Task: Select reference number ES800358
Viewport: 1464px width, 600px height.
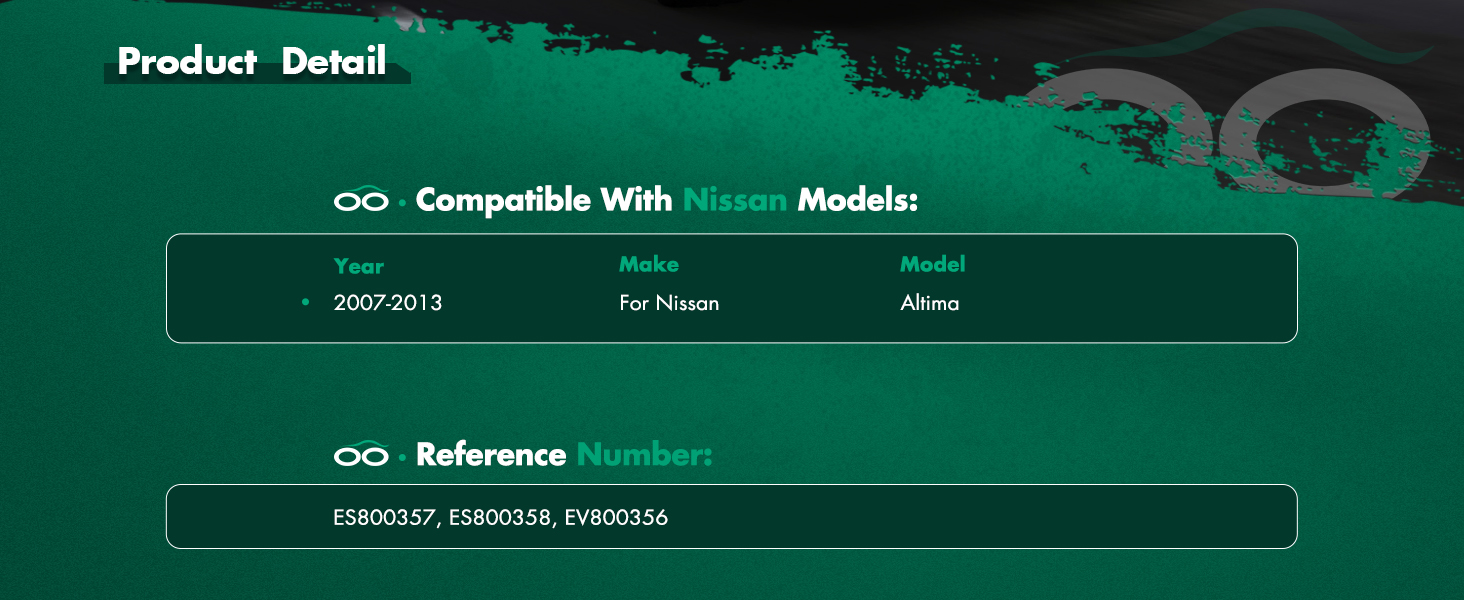Action: 500,518
